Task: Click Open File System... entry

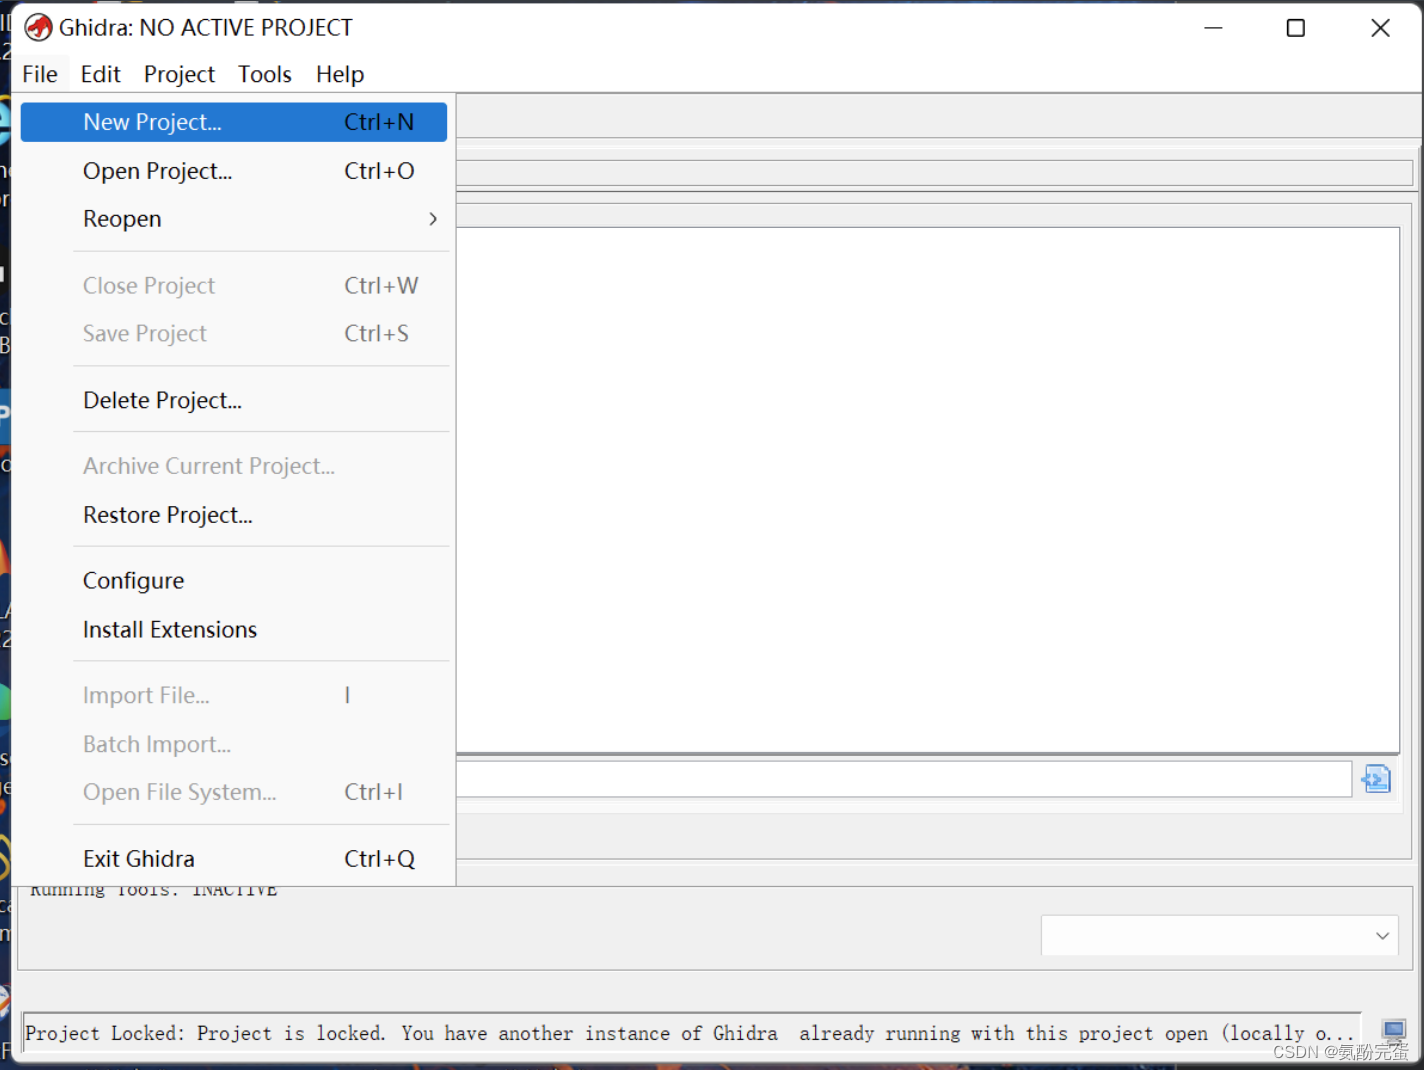Action: (x=234, y=793)
